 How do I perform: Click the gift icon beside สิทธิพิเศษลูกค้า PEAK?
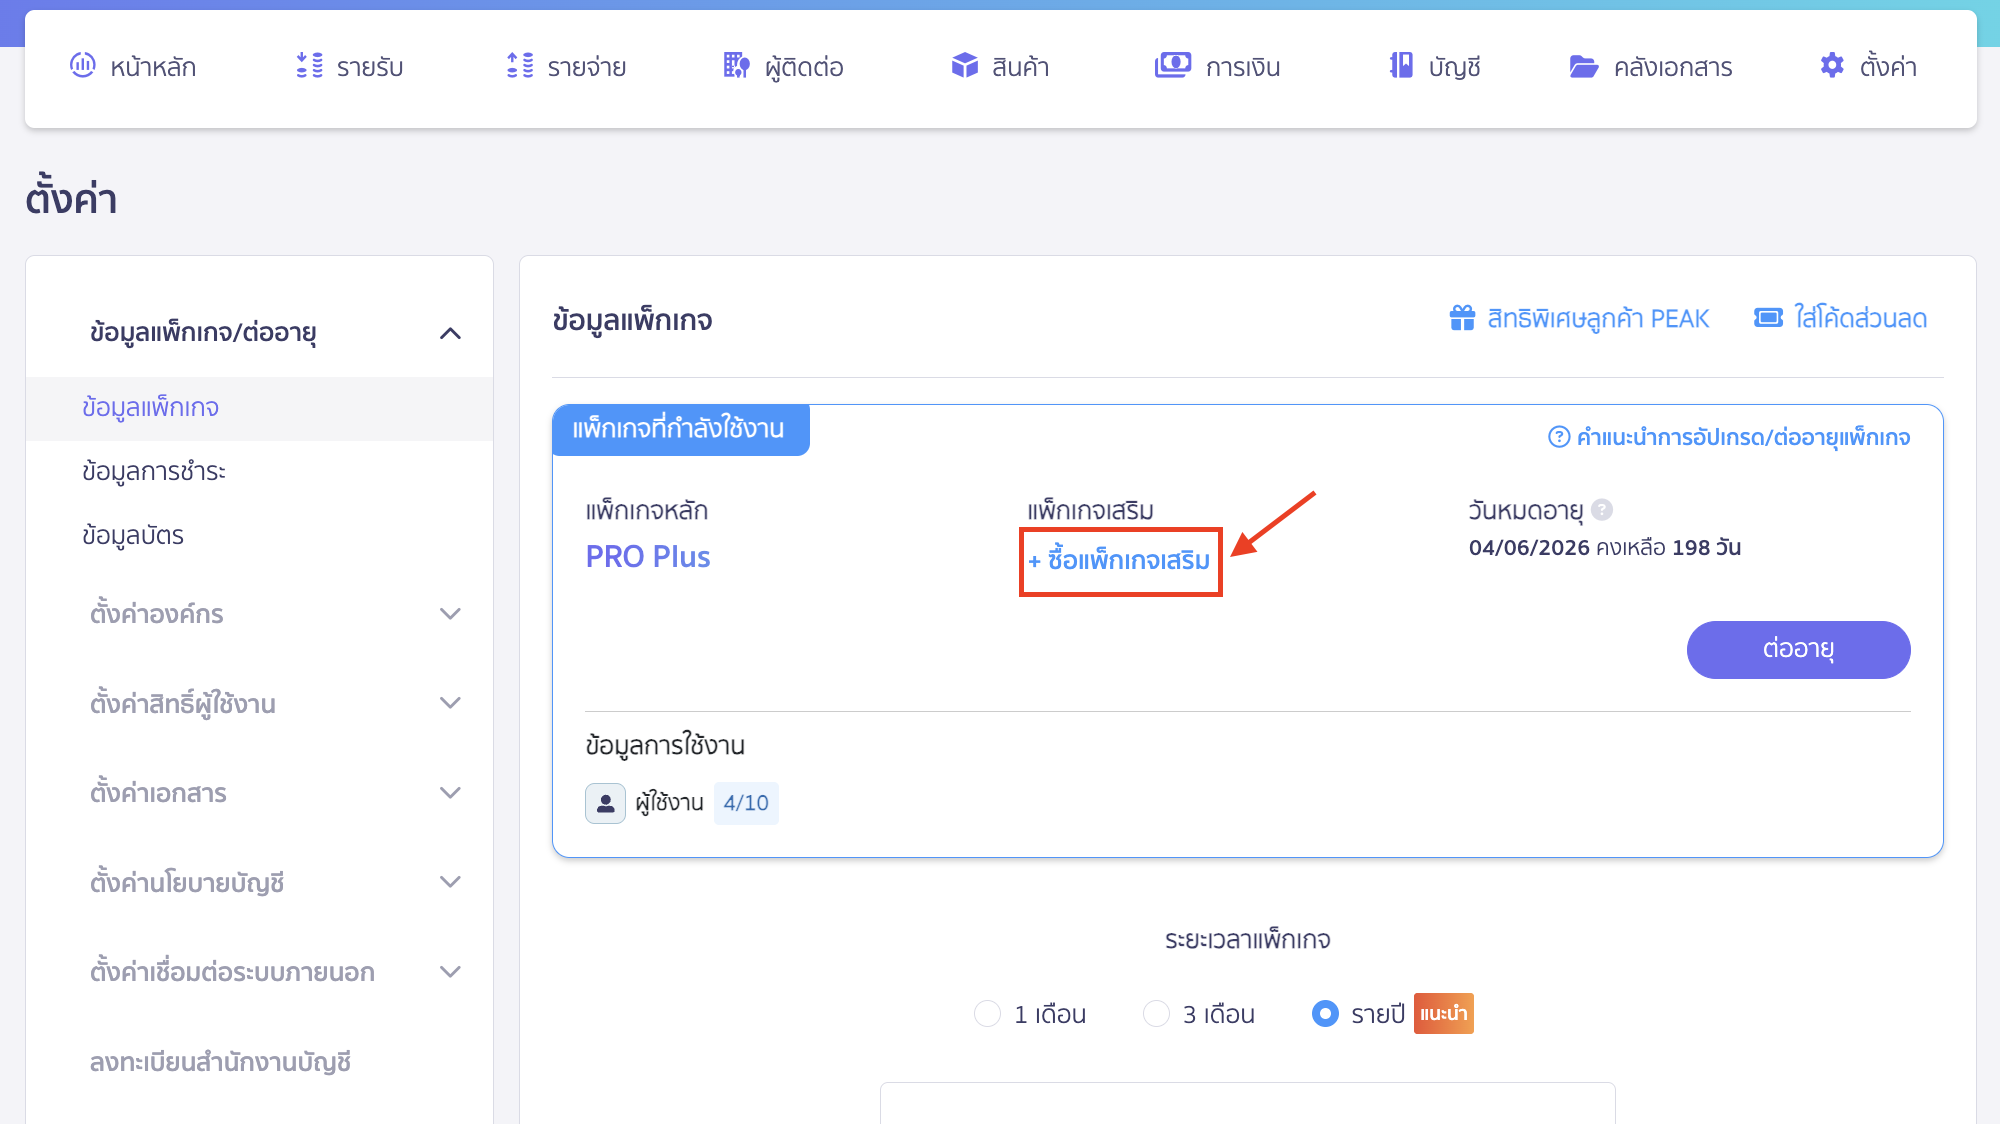(1461, 318)
